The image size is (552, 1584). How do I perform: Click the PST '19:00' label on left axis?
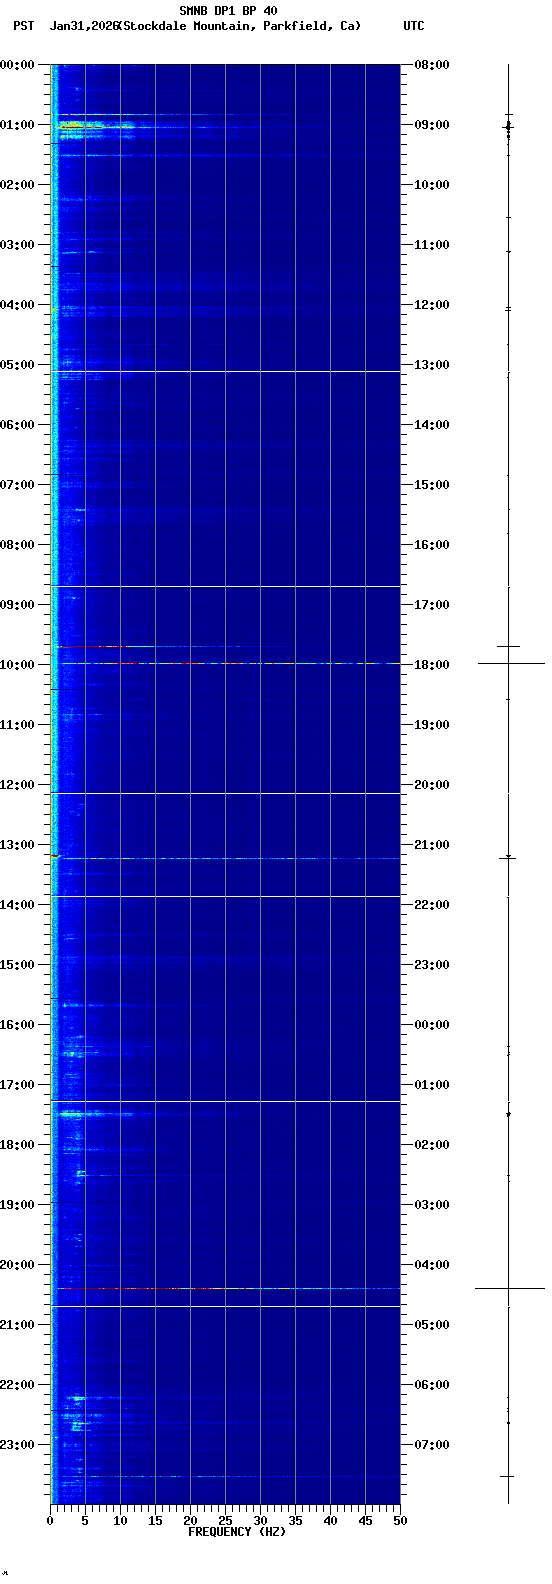point(18,1205)
